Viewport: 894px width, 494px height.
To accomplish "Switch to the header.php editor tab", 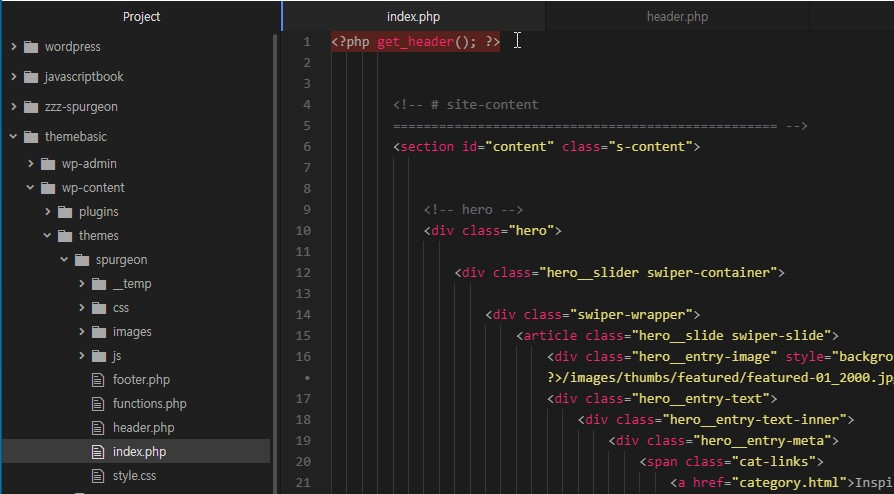I will pos(677,17).
